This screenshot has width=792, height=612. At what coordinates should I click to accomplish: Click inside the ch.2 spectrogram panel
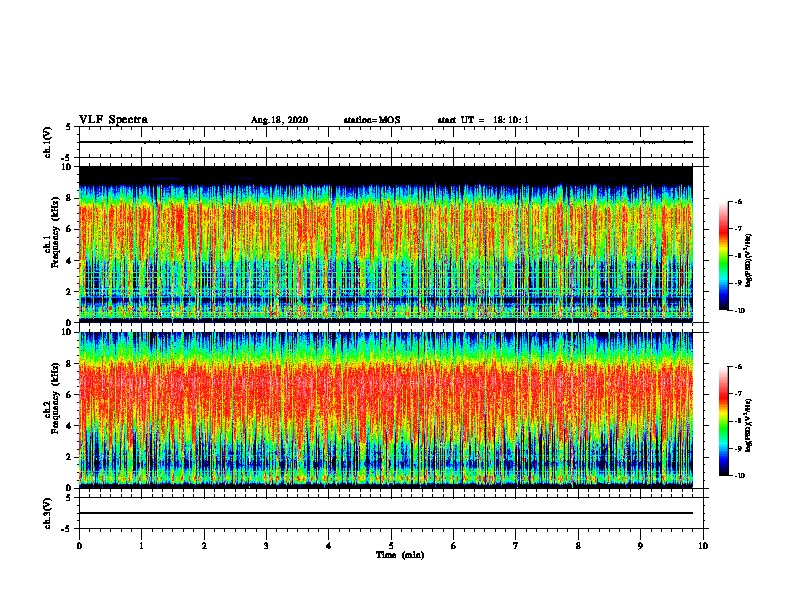pos(386,410)
